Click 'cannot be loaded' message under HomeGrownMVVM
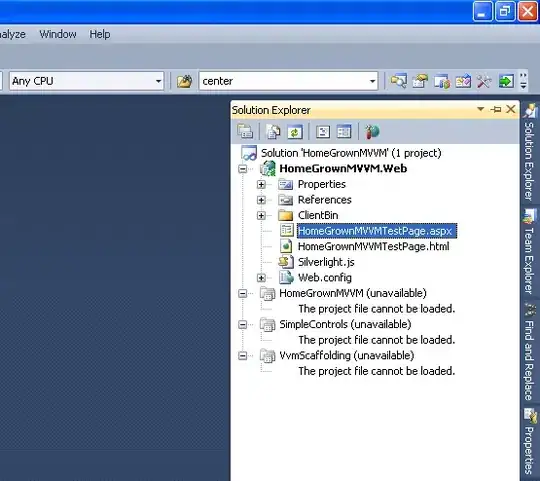This screenshot has height=481, width=540. click(376, 309)
